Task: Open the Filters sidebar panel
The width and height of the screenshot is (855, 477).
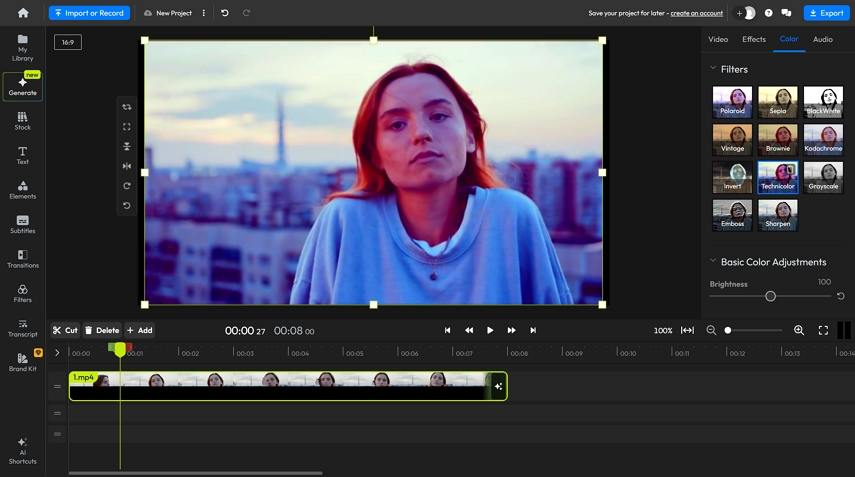Action: (x=22, y=293)
